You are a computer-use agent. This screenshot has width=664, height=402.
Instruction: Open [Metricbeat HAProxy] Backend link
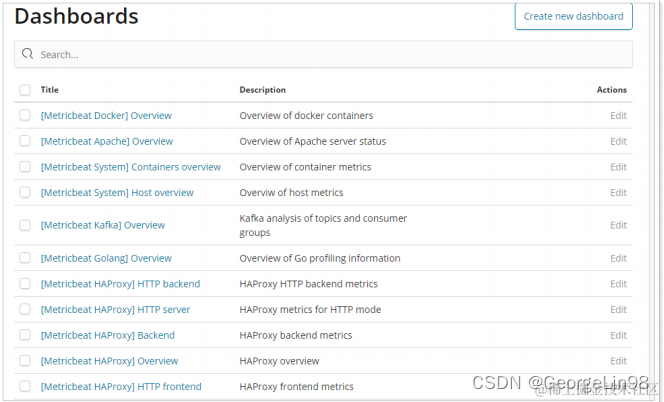[x=108, y=335]
